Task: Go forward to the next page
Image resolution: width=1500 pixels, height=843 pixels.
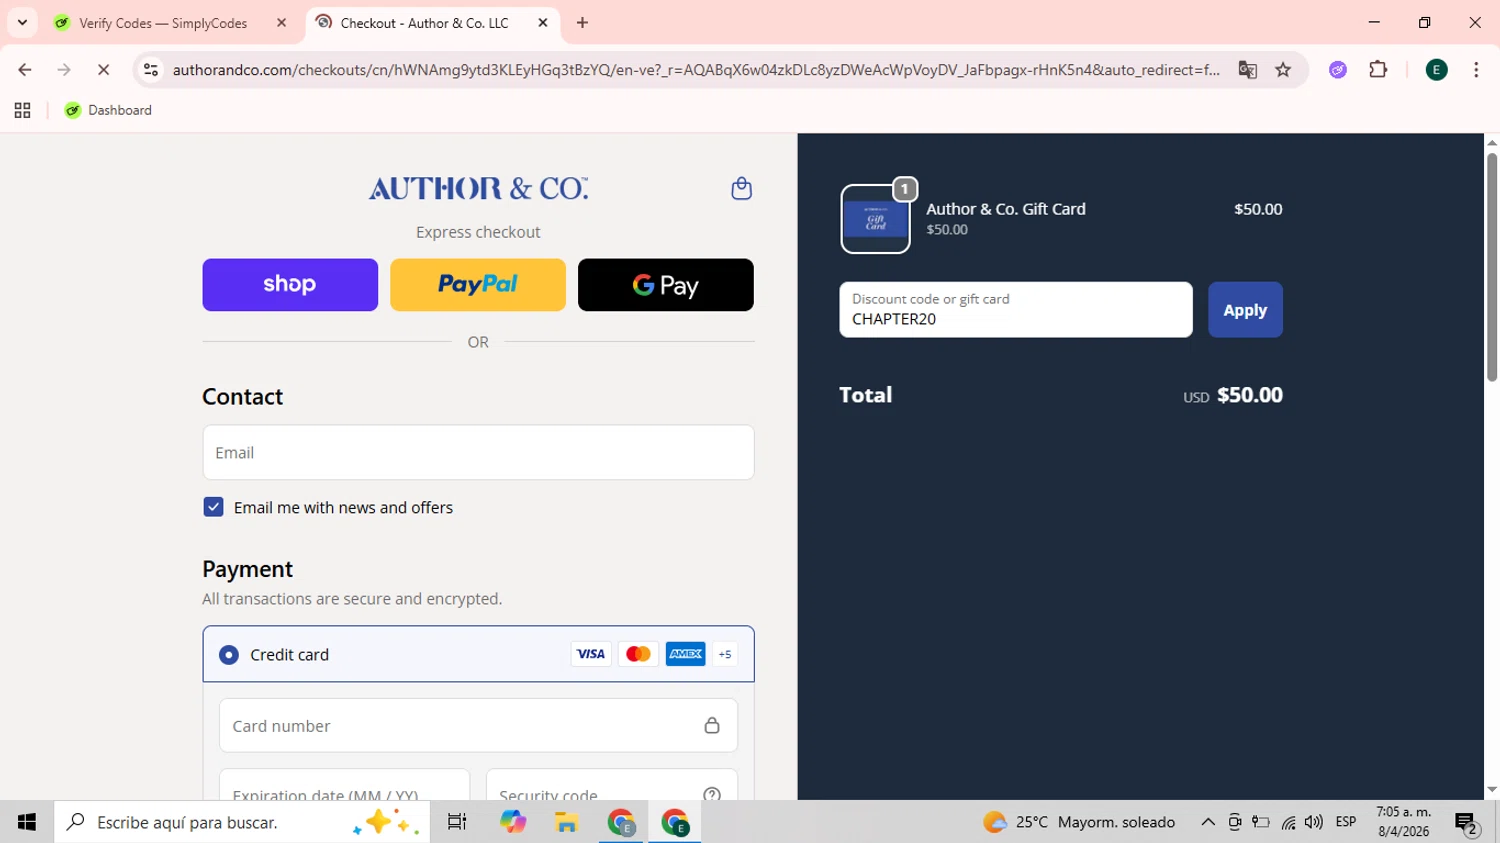Action: tap(64, 70)
